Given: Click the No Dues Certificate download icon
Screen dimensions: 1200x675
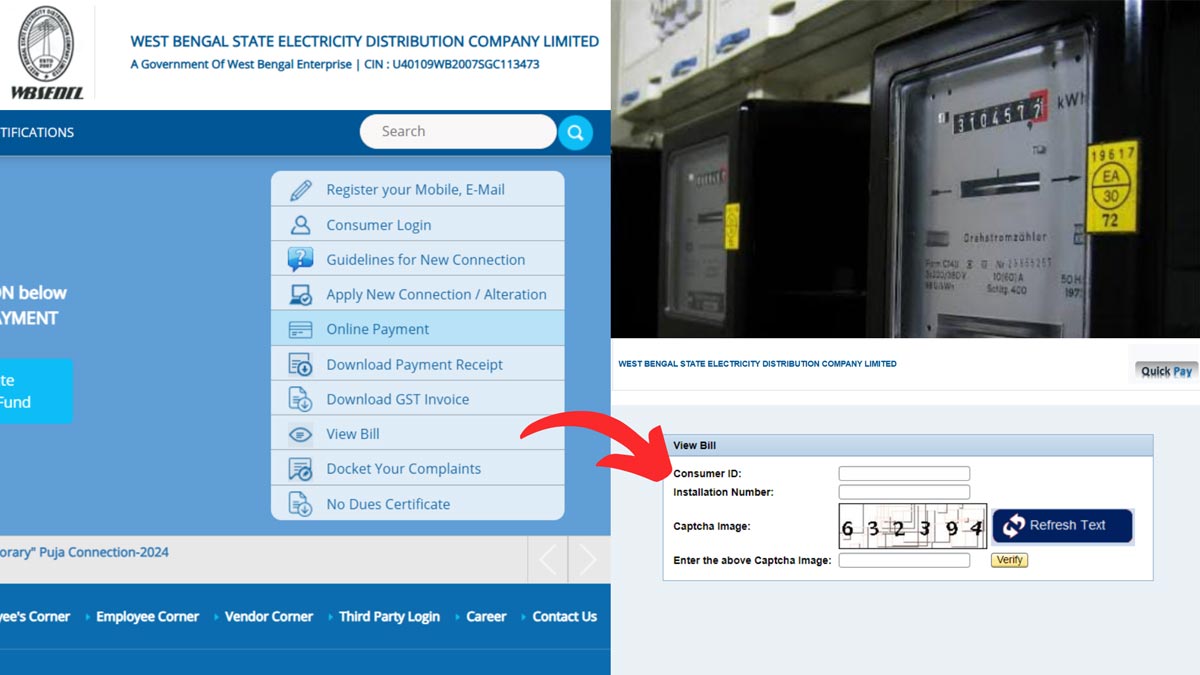Looking at the screenshot, I should coord(301,503).
